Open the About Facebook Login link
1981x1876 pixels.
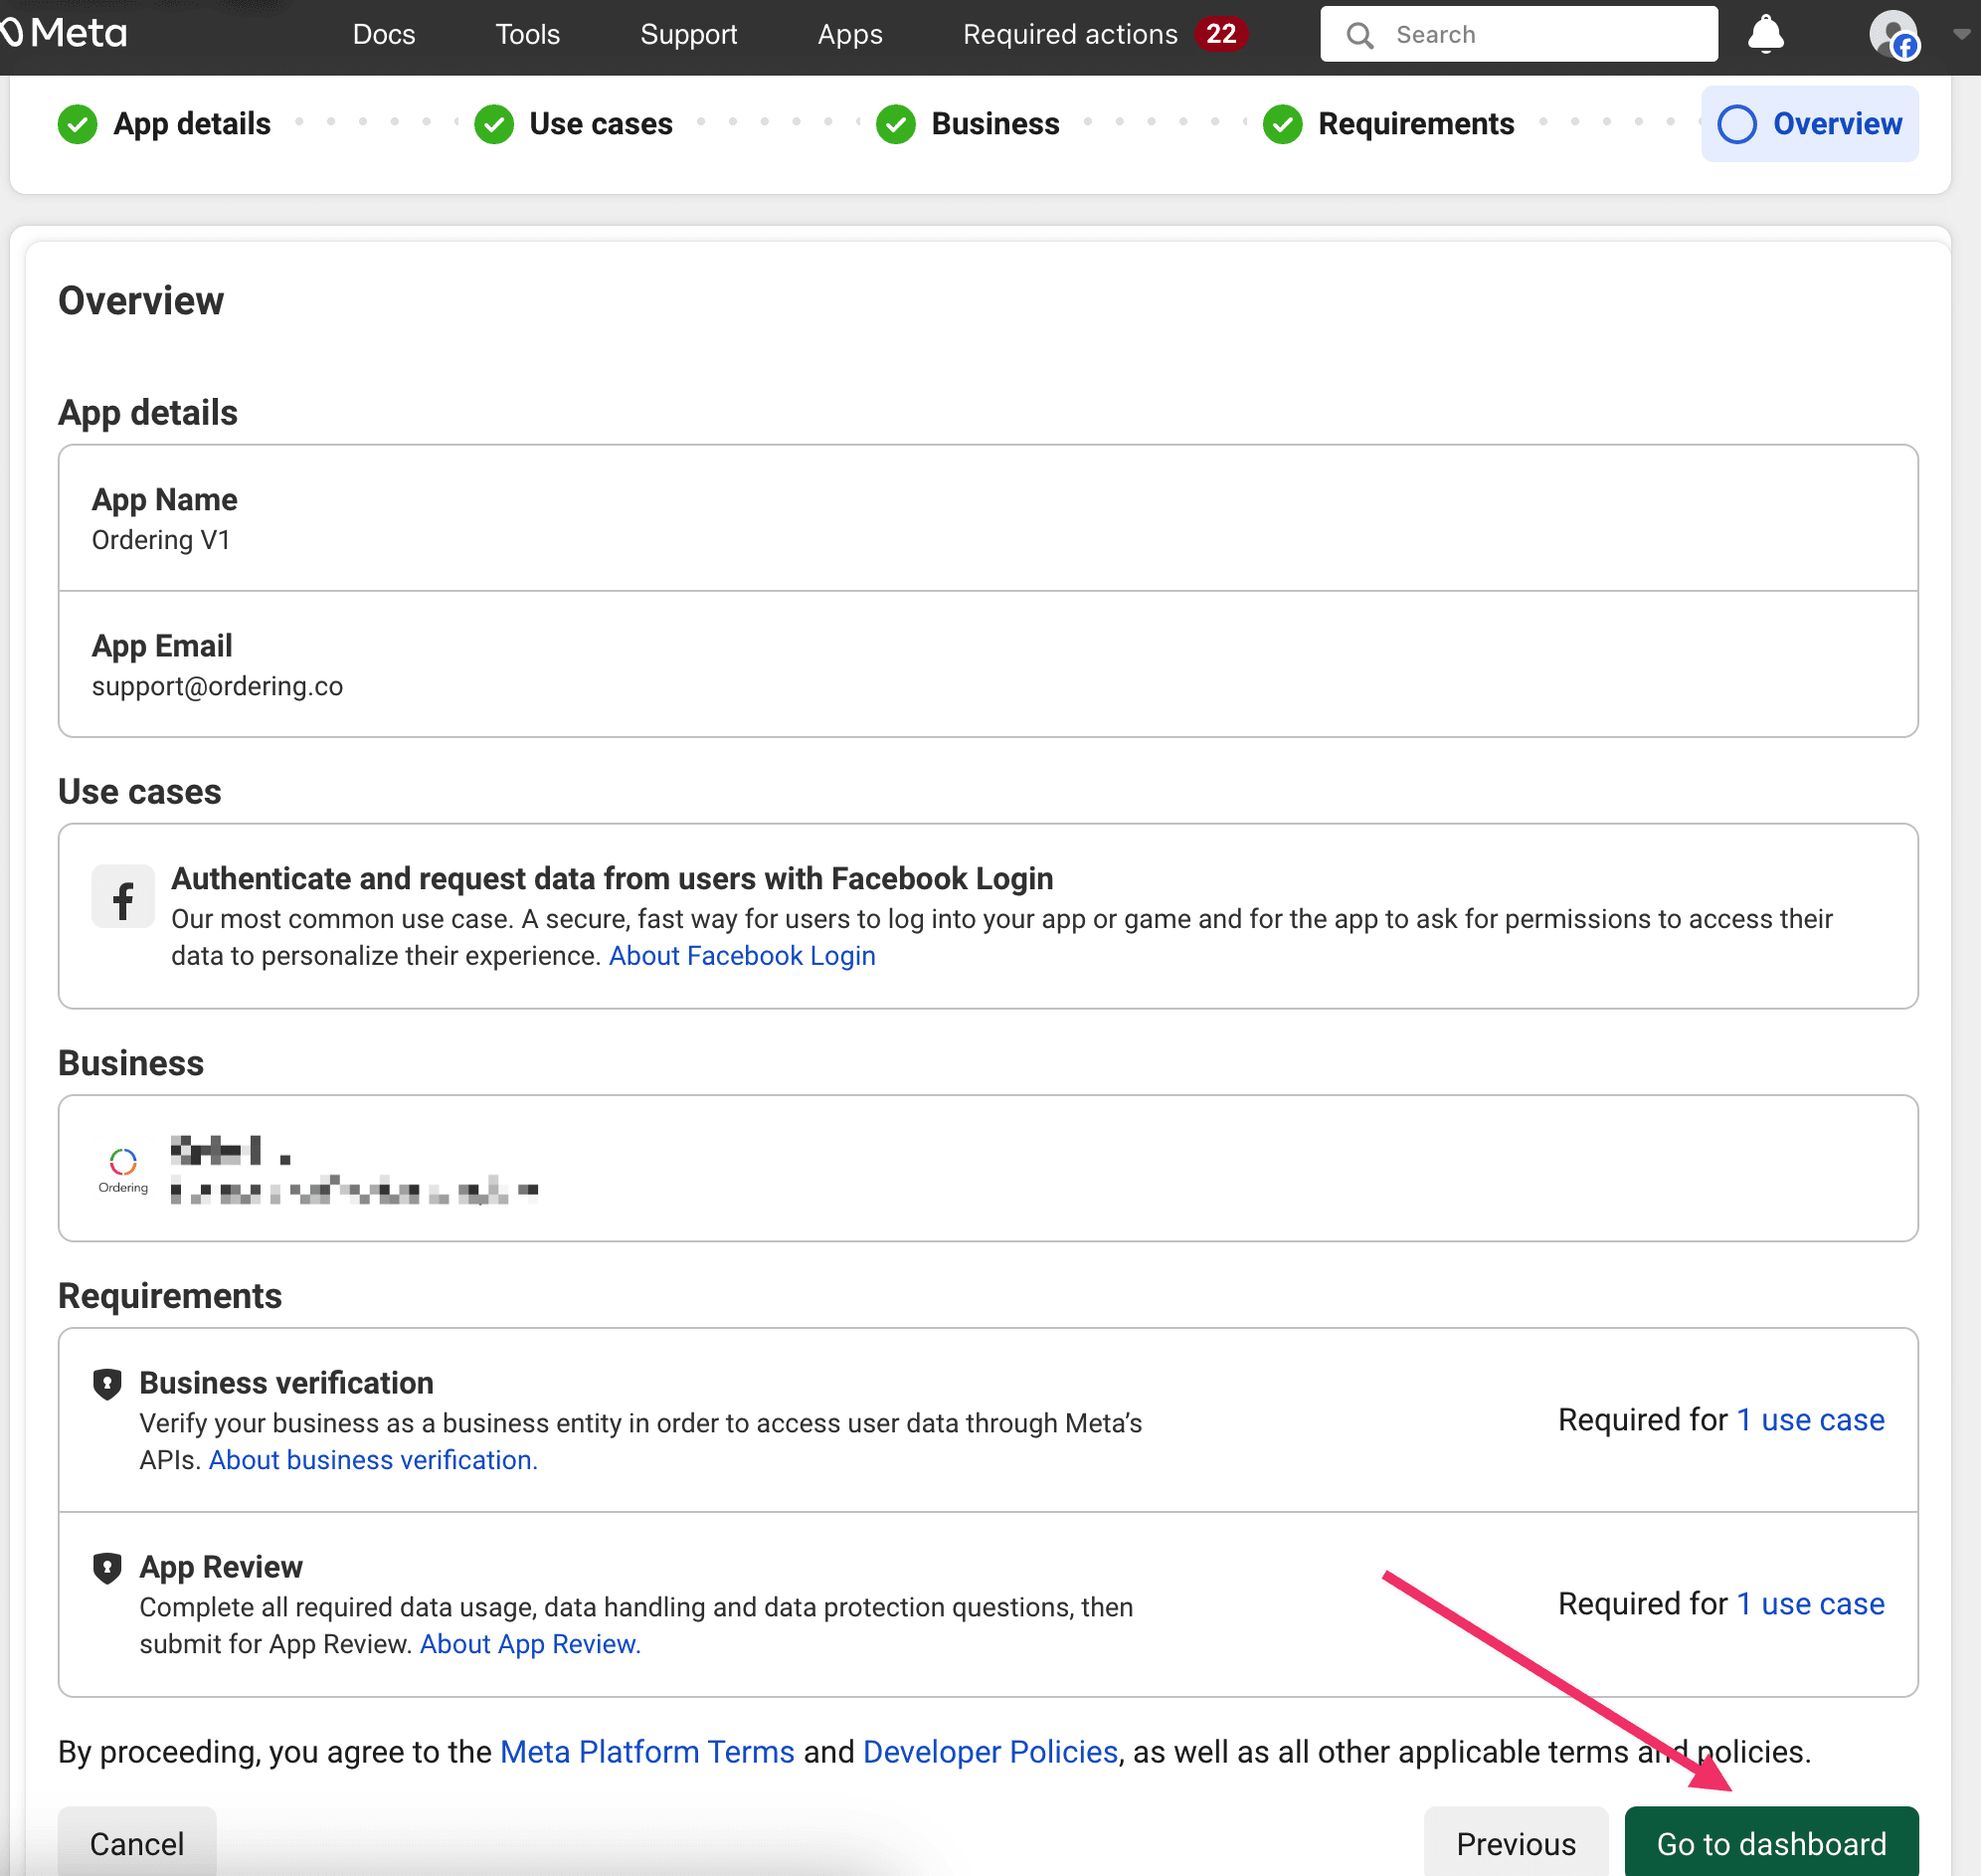742,956
